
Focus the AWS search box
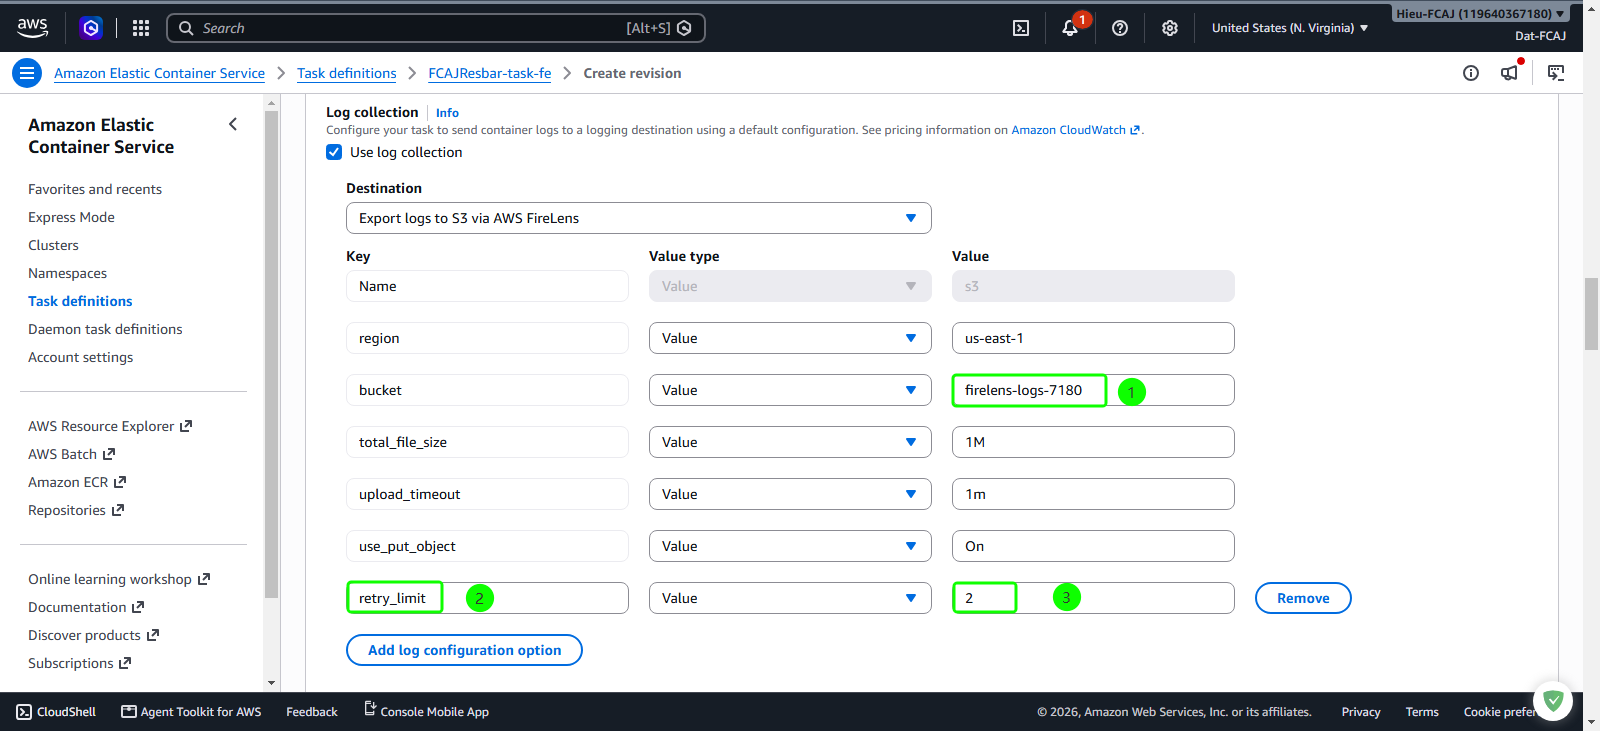coord(436,28)
